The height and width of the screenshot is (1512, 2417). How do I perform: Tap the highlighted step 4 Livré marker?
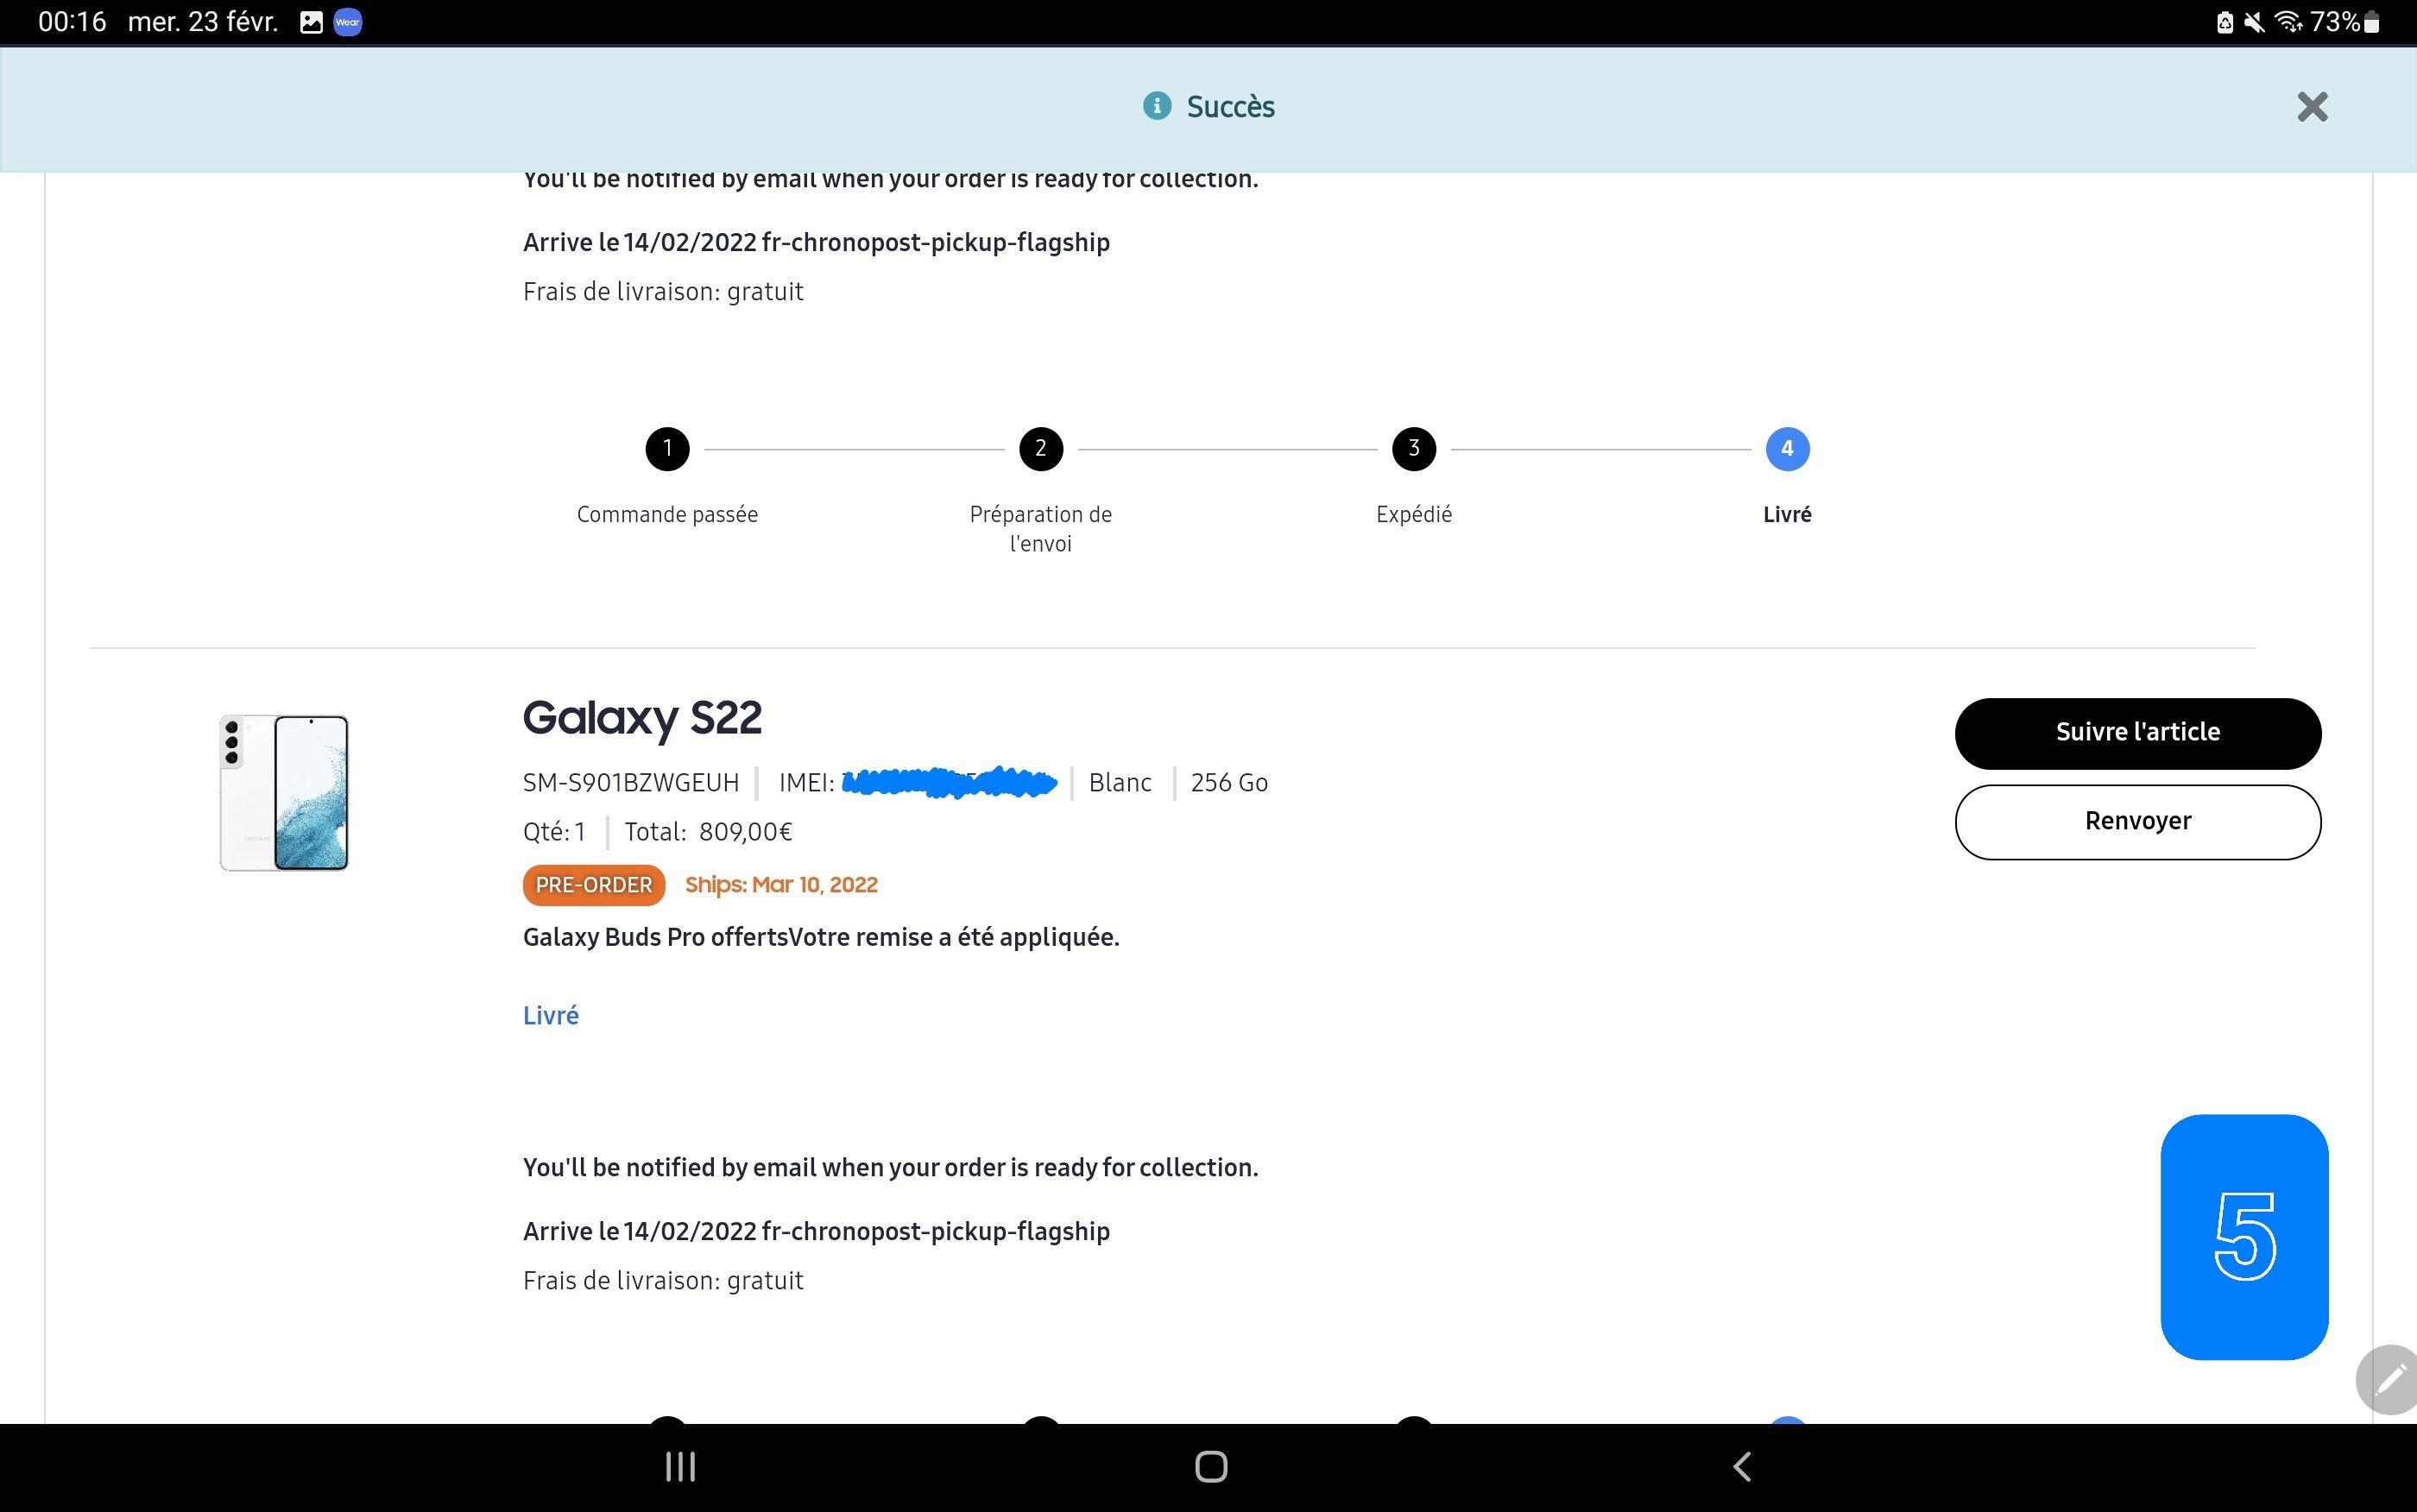tap(1787, 448)
